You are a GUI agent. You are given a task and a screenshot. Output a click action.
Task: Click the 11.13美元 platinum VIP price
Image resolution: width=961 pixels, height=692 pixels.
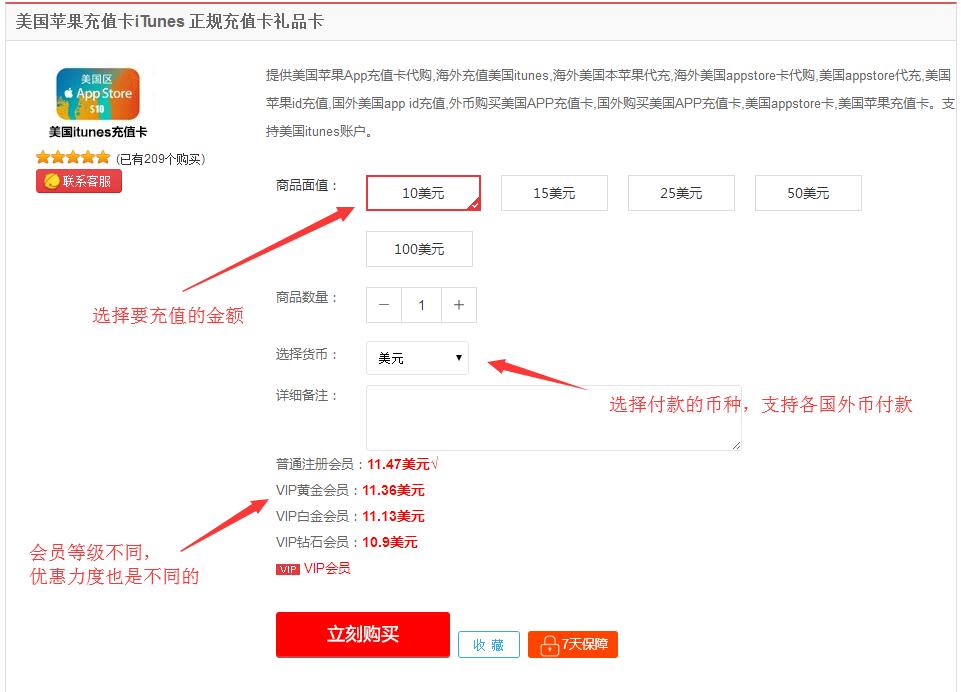[x=393, y=516]
